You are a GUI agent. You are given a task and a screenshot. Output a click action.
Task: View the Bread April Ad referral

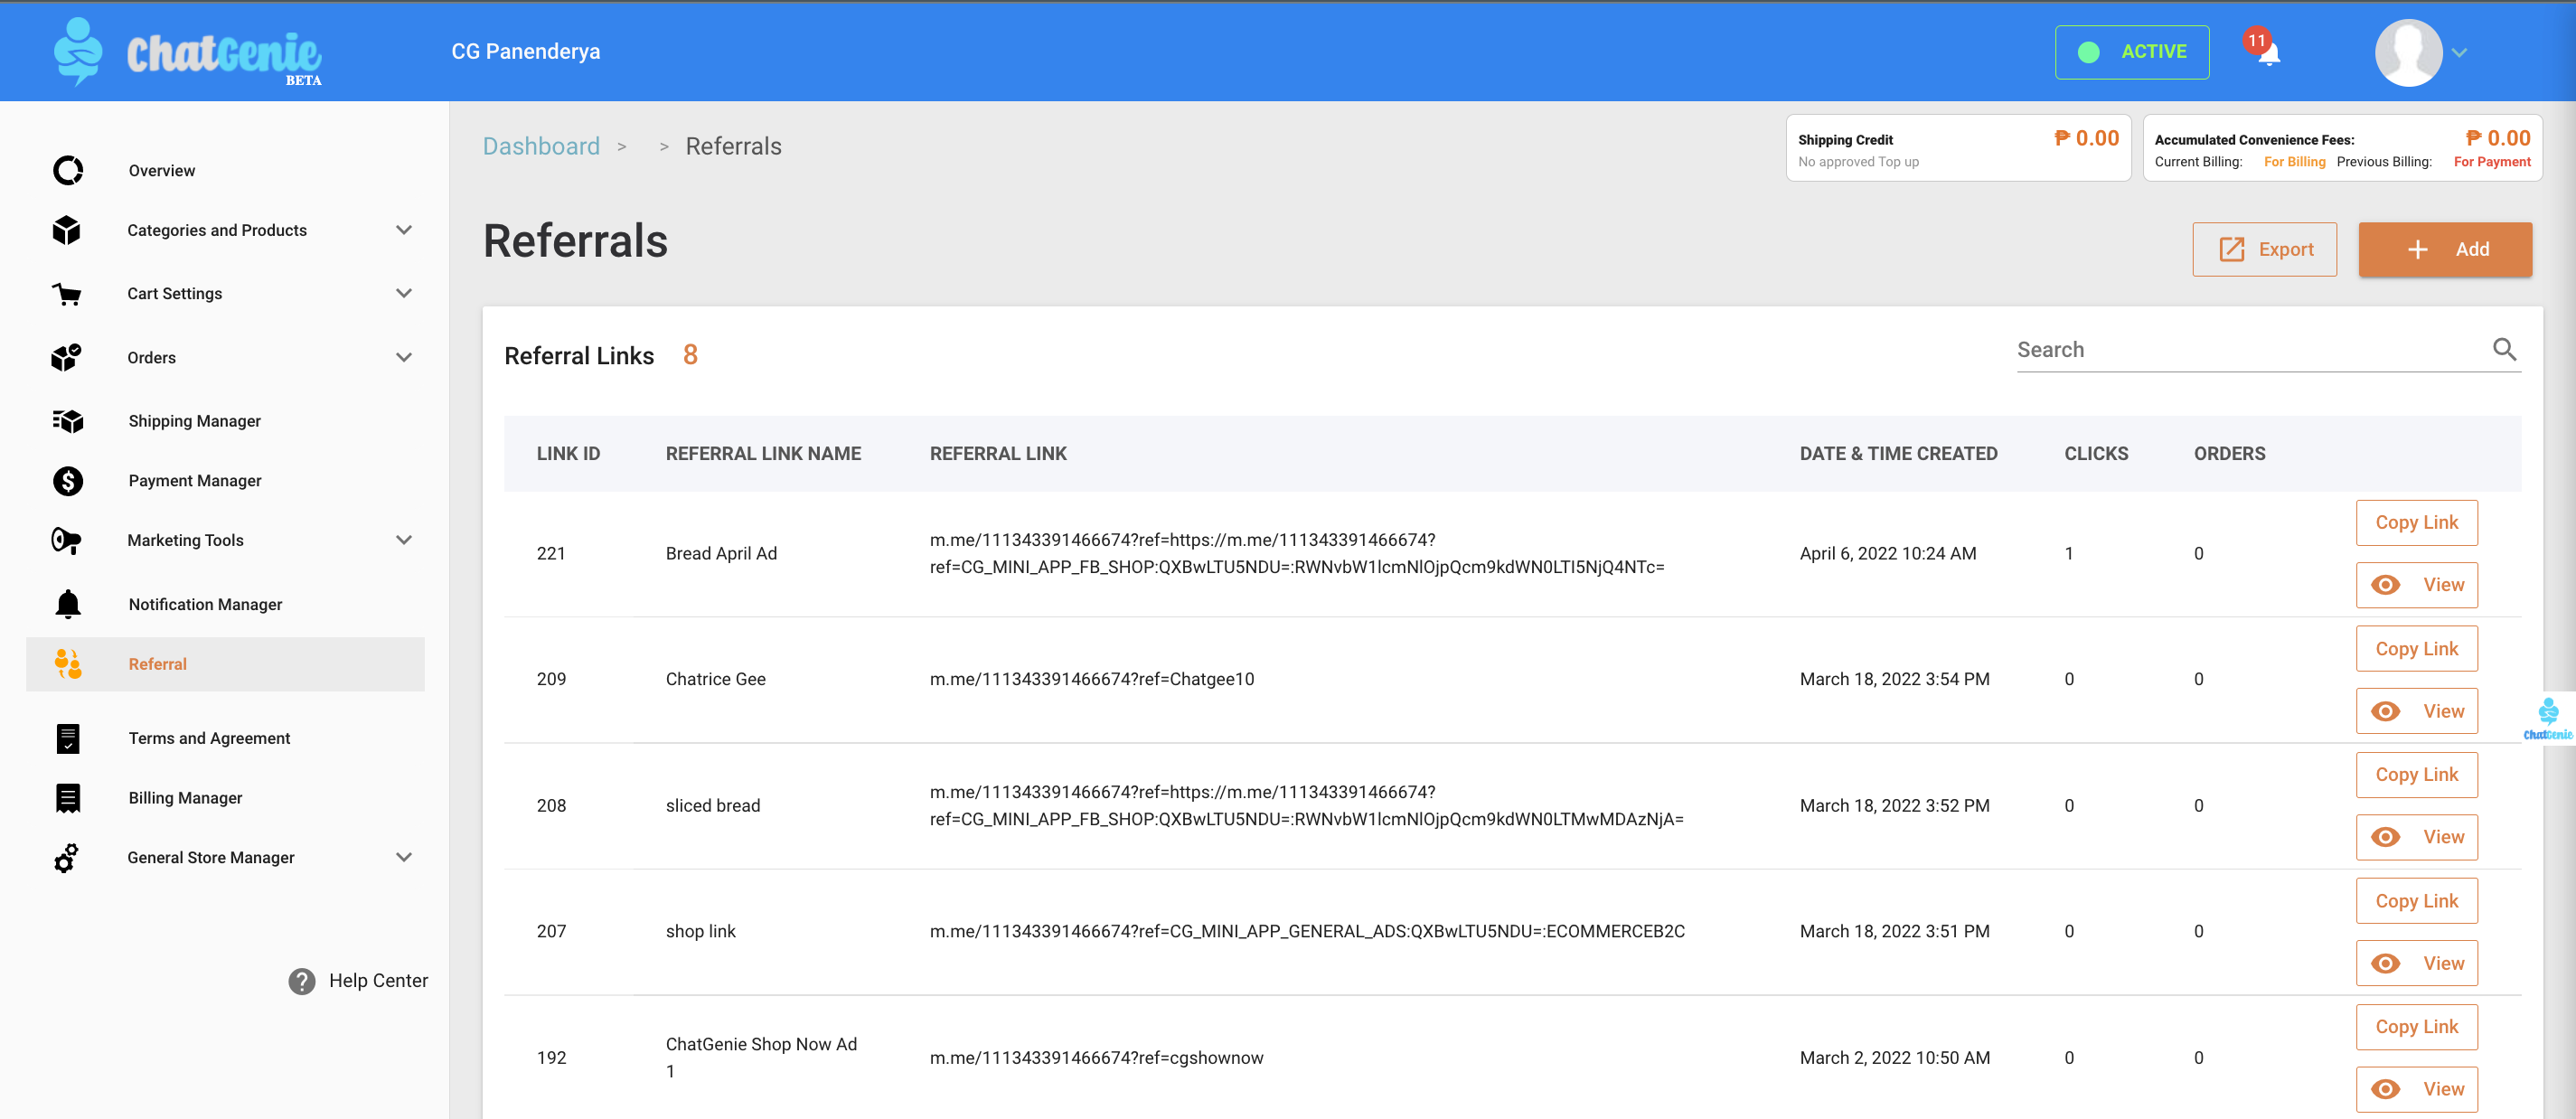[2416, 585]
